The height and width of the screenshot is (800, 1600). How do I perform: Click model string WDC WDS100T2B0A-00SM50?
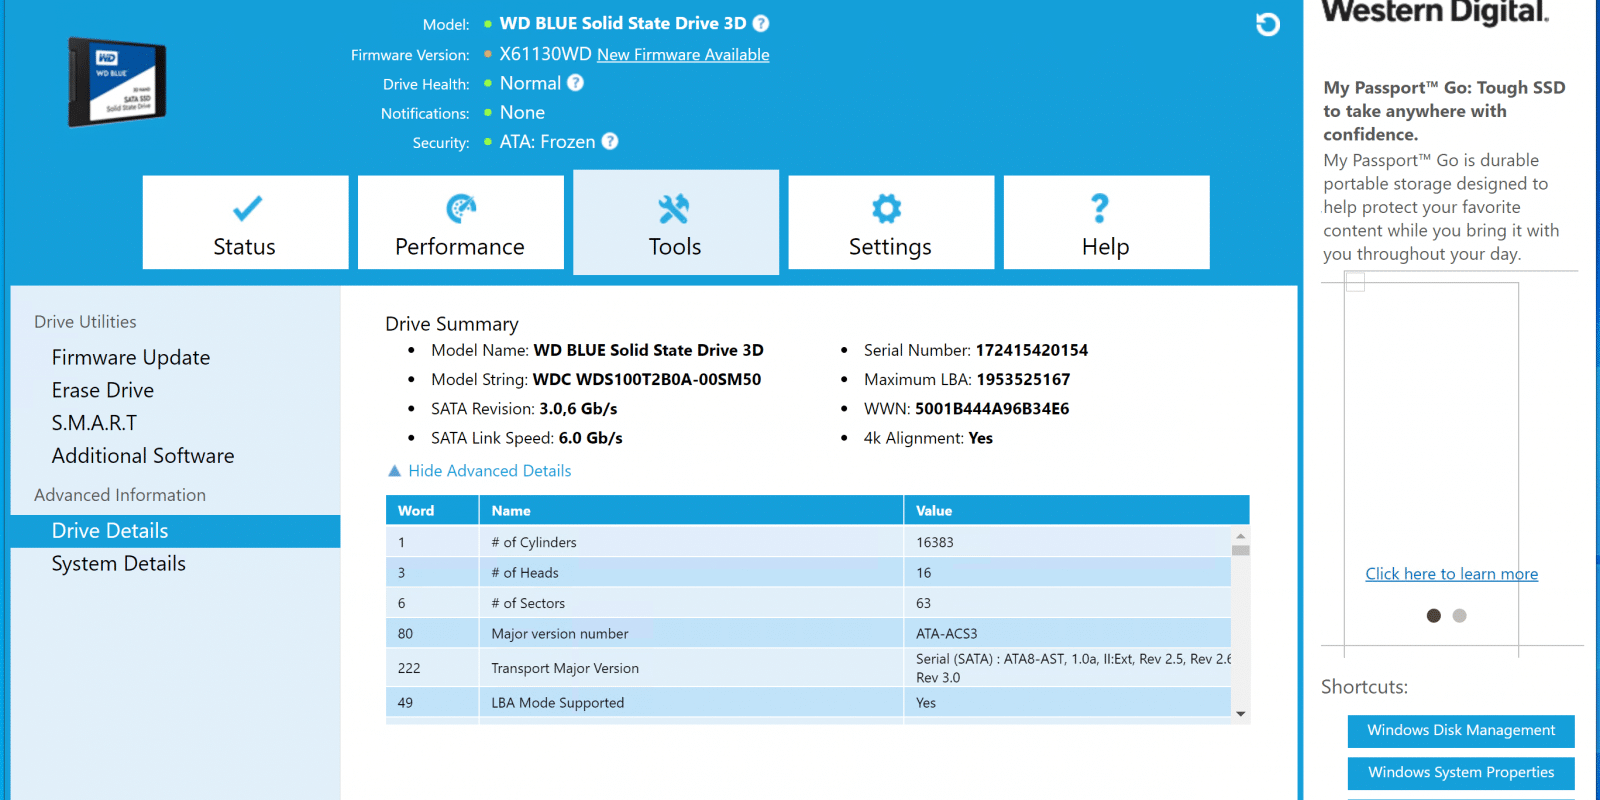pyautogui.click(x=647, y=379)
